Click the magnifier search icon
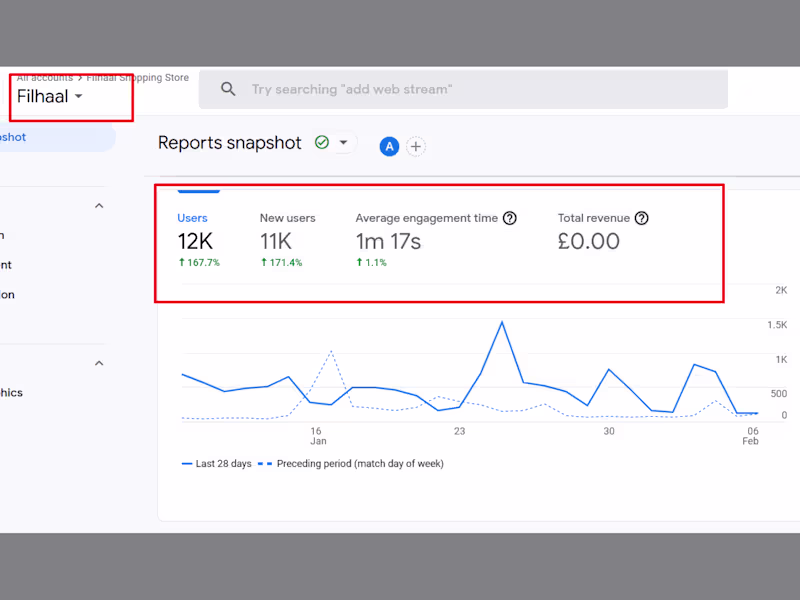The width and height of the screenshot is (800, 600). coord(228,89)
